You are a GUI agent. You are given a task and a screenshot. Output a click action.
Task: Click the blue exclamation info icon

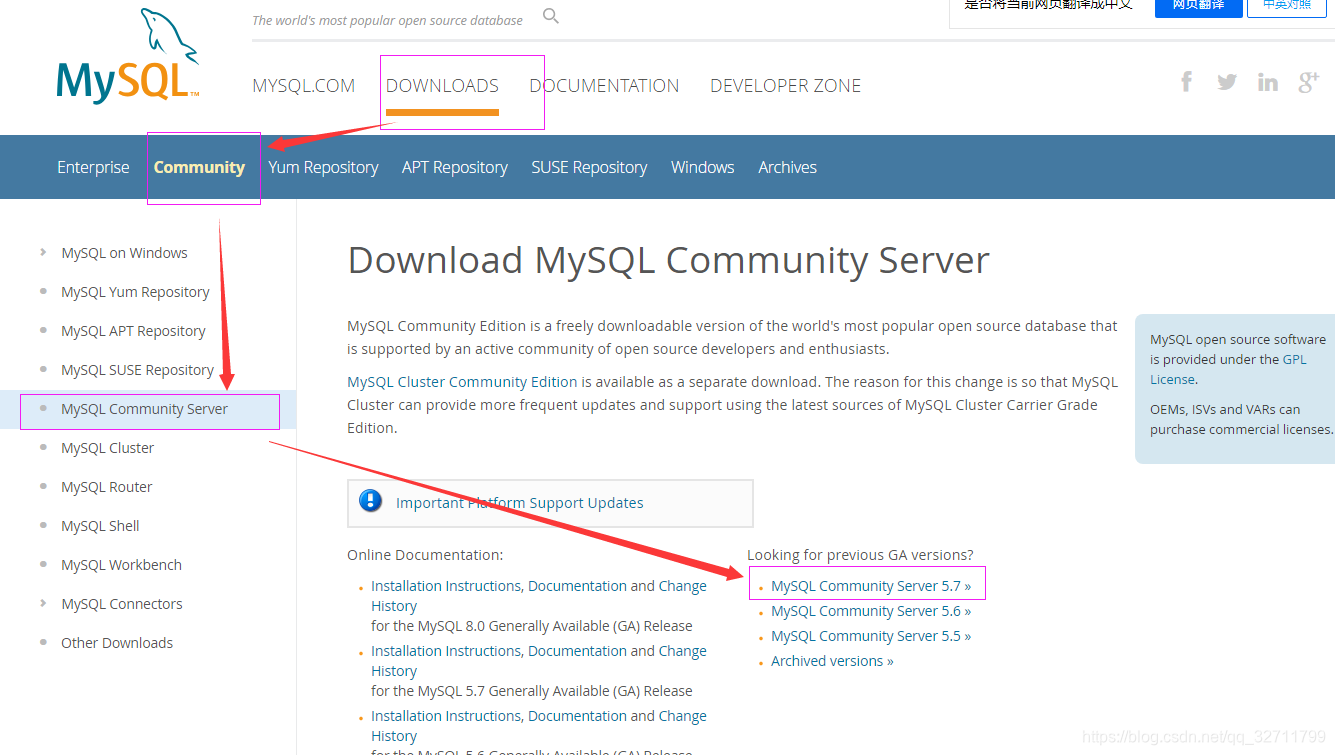[x=371, y=501]
